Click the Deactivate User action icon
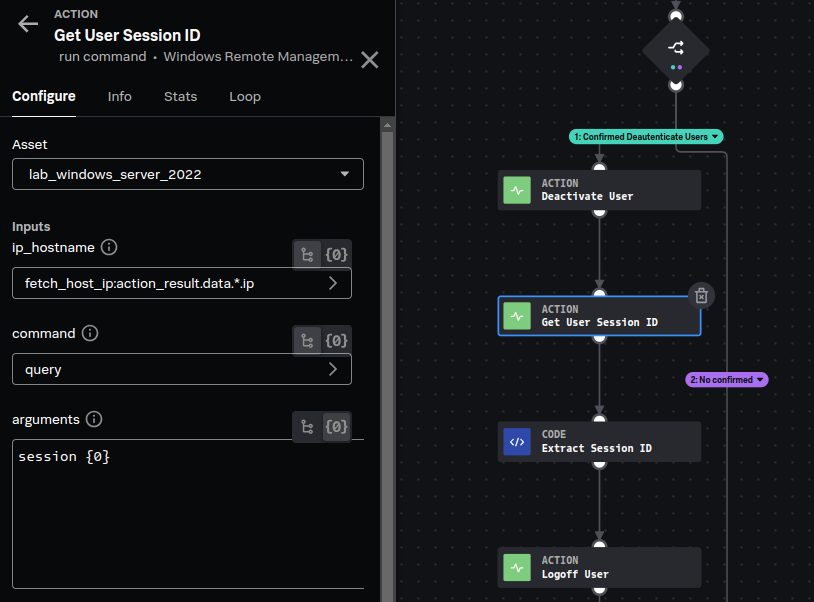 pos(517,190)
